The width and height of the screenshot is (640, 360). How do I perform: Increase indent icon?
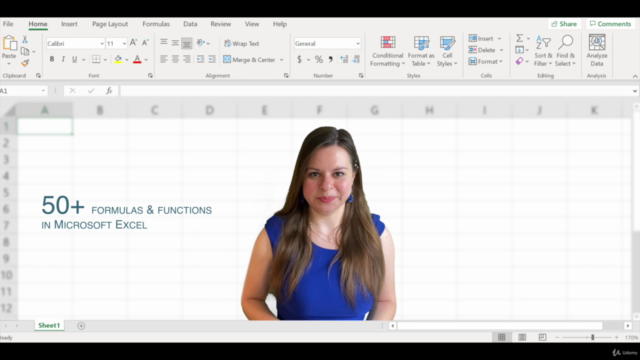pyautogui.click(x=211, y=60)
